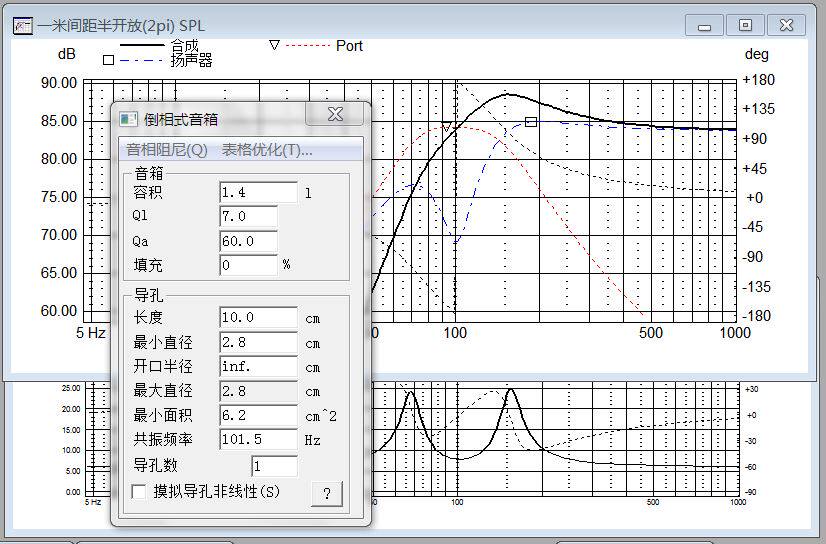Click the 填充 percentage field
The image size is (826, 544).
click(x=248, y=265)
